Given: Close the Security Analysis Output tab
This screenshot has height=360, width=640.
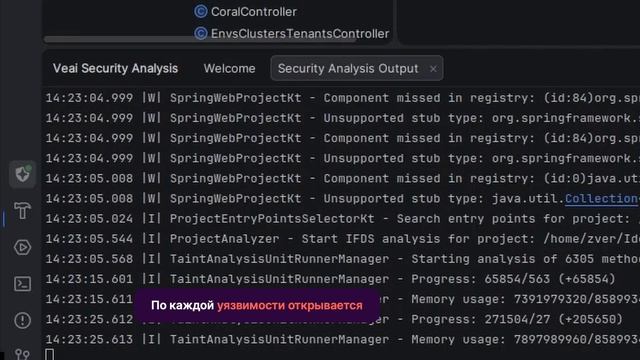Looking at the screenshot, I should click(433, 69).
